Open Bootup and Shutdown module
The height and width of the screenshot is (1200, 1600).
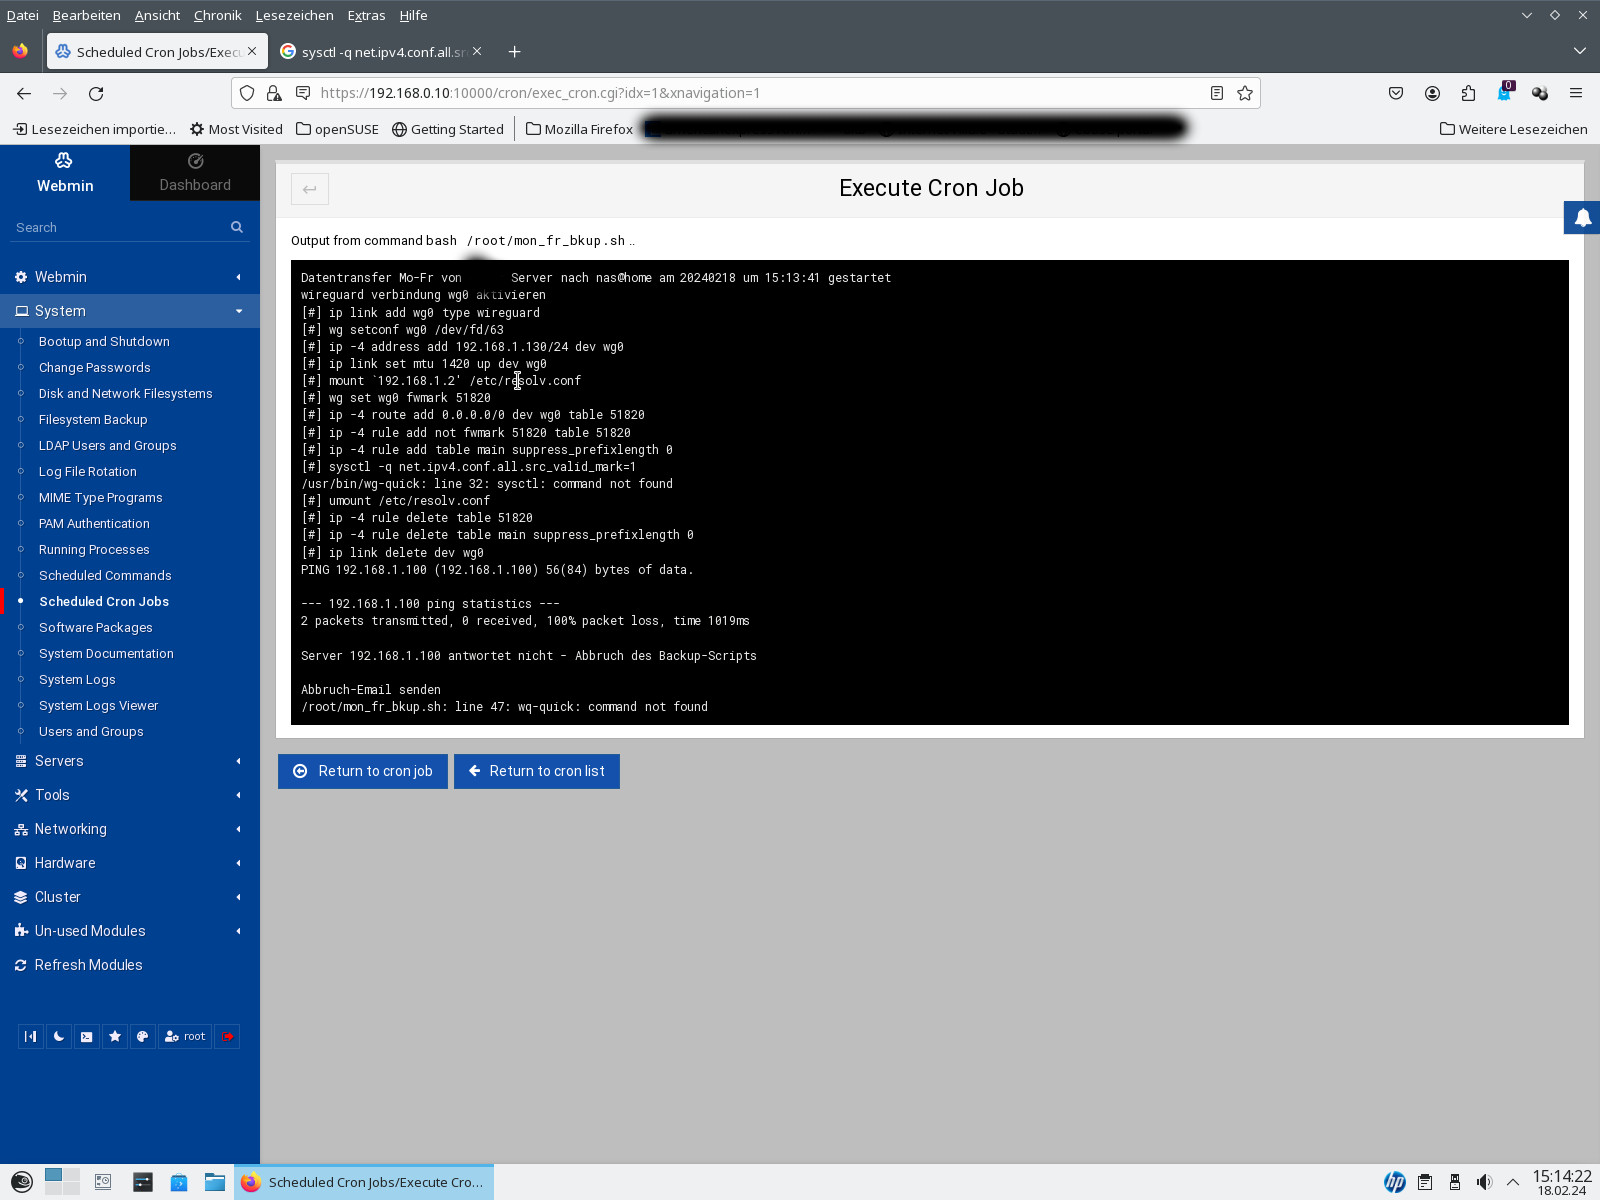(x=104, y=341)
